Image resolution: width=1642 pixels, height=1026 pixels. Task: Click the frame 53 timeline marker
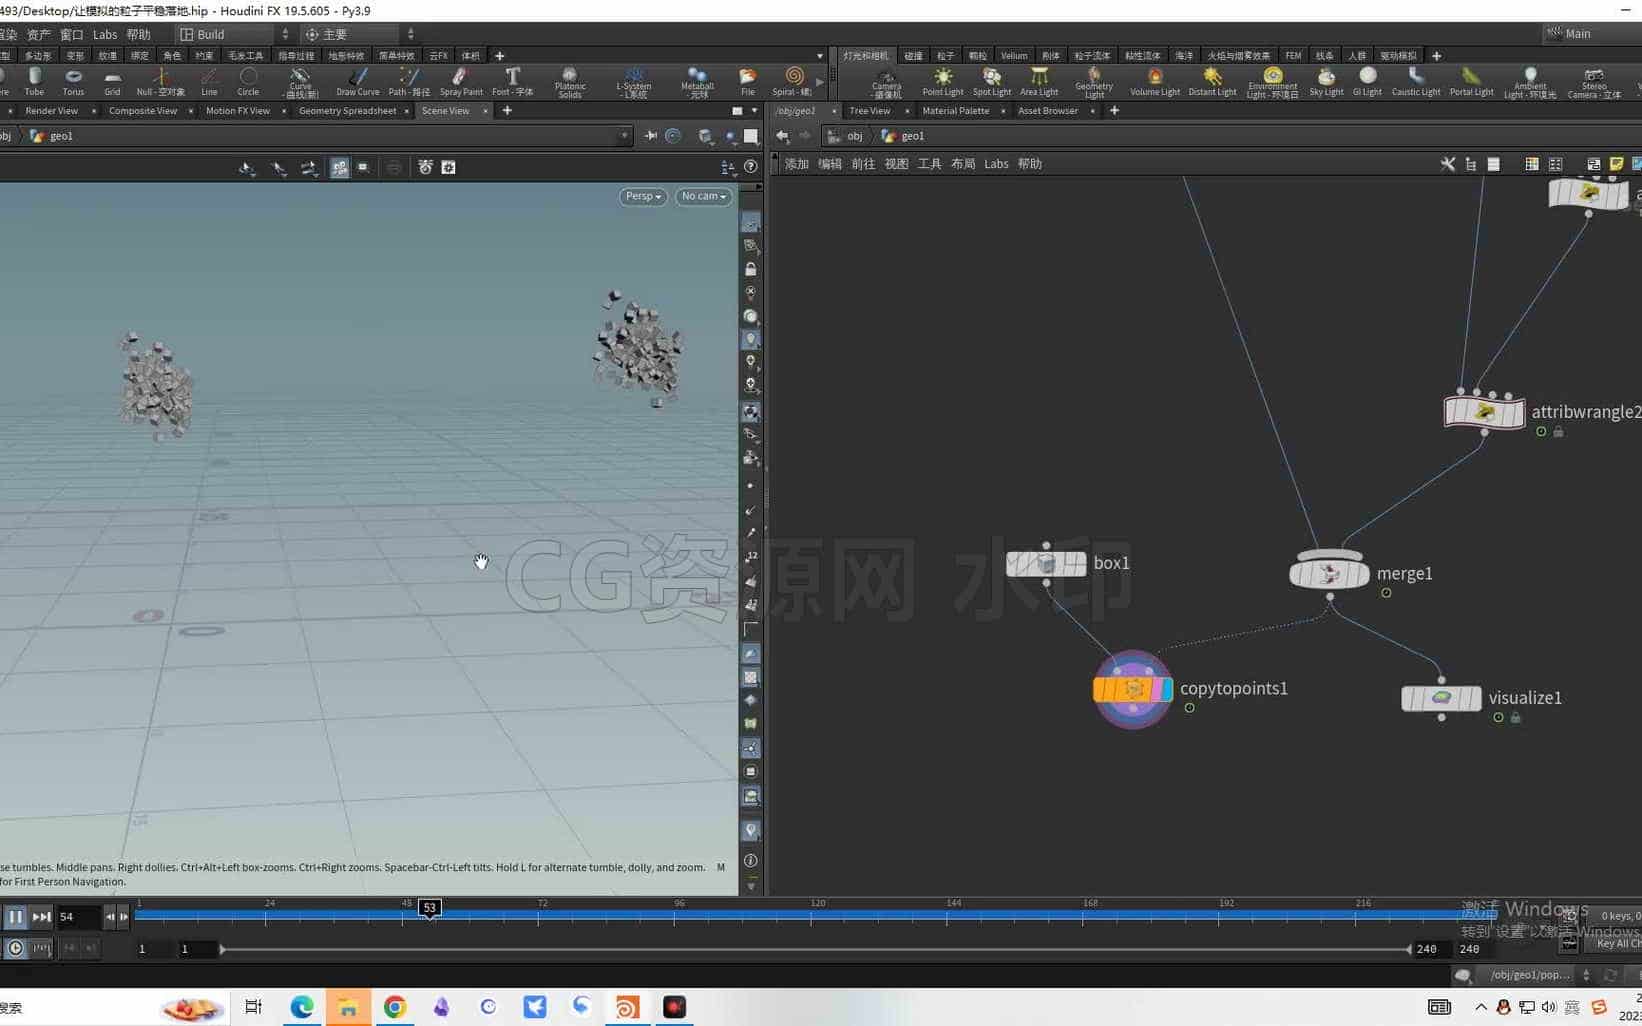pyautogui.click(x=429, y=908)
